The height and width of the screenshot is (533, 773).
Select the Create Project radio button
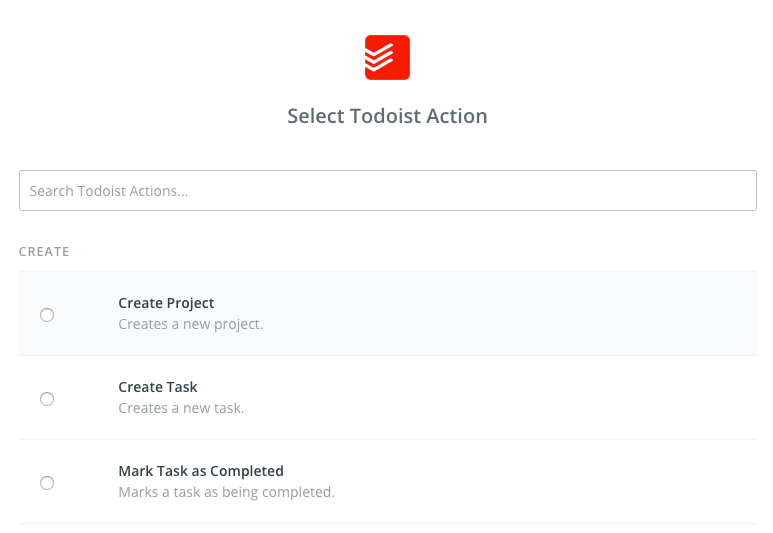[47, 315]
